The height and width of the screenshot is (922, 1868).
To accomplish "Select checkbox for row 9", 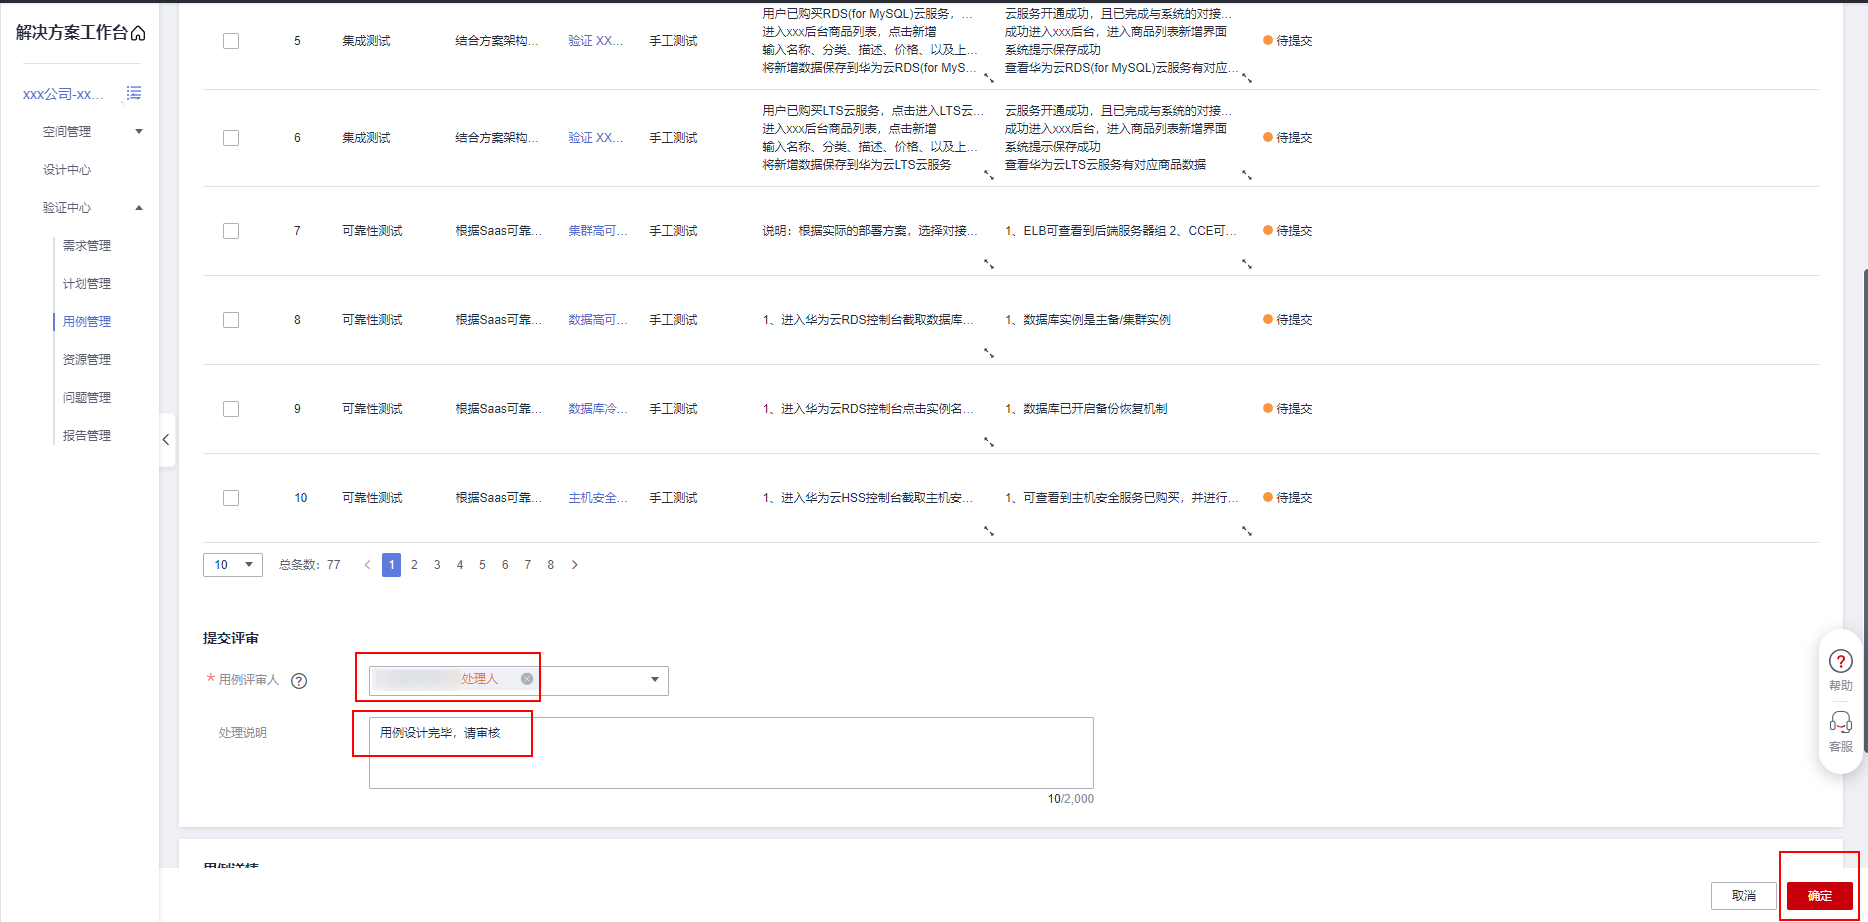I will click(x=231, y=409).
